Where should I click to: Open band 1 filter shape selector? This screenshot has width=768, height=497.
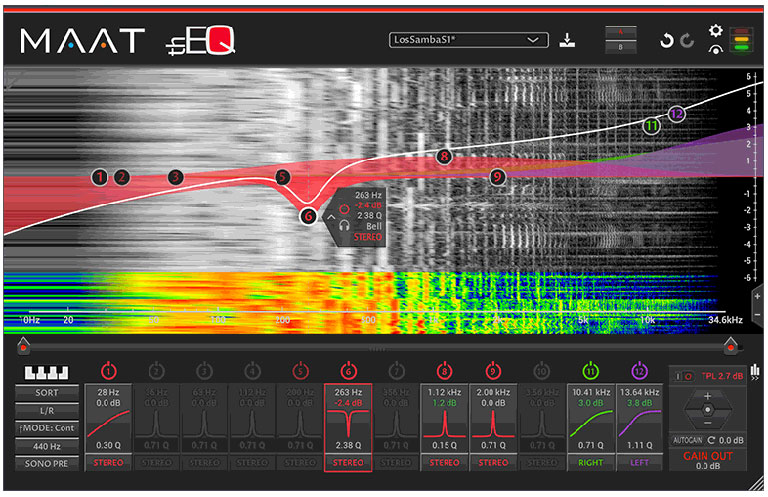tap(108, 424)
